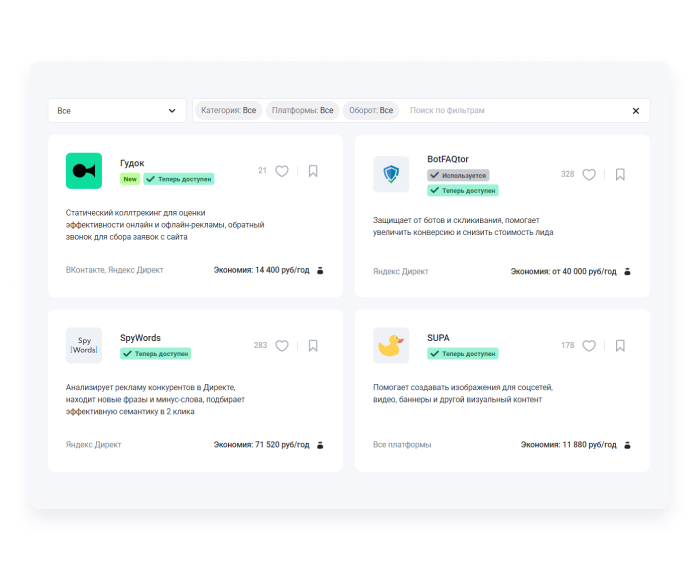Open the Оборот: Все filter chip

371,110
